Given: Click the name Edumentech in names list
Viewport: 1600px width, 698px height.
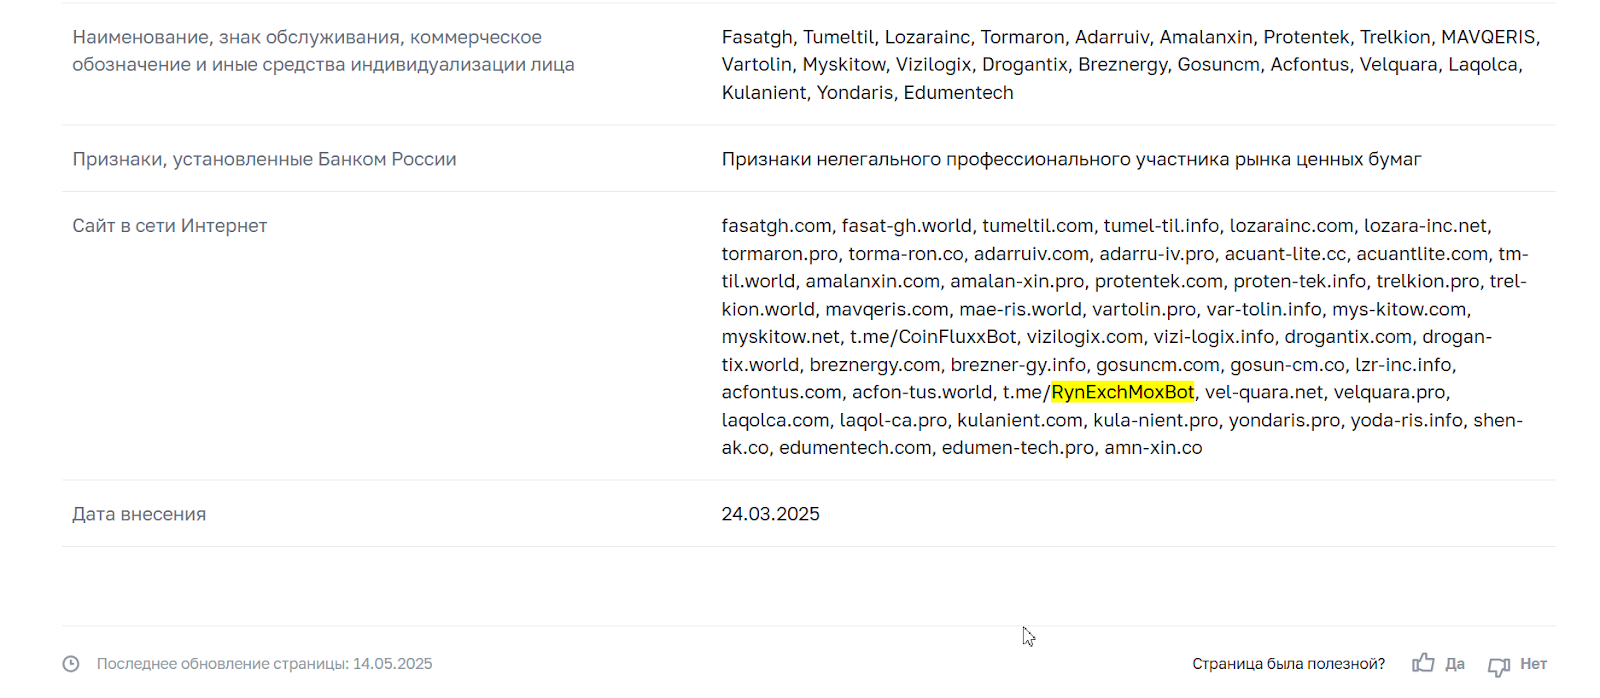Looking at the screenshot, I should (958, 93).
